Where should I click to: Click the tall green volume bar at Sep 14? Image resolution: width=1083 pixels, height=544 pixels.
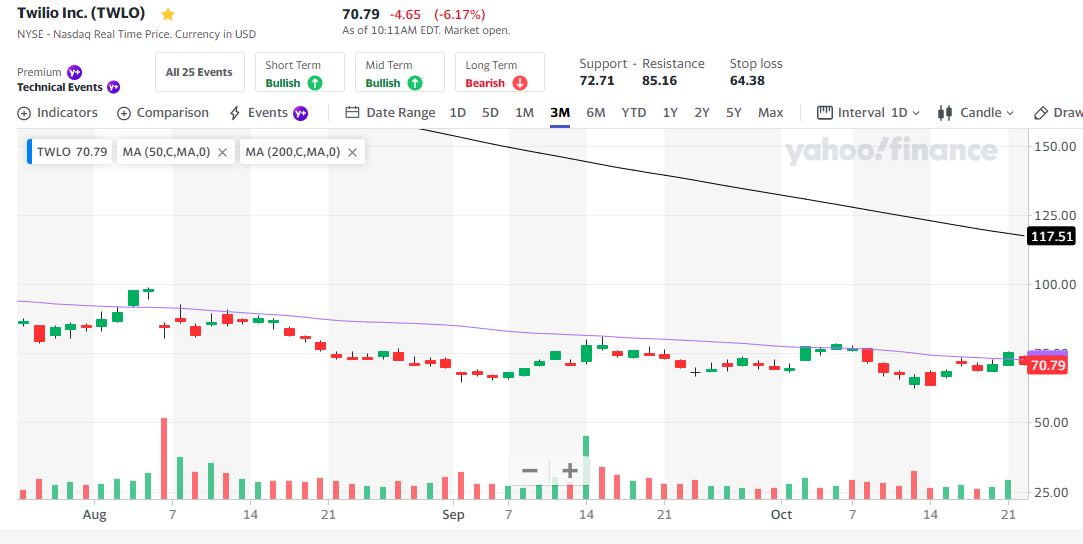click(586, 467)
